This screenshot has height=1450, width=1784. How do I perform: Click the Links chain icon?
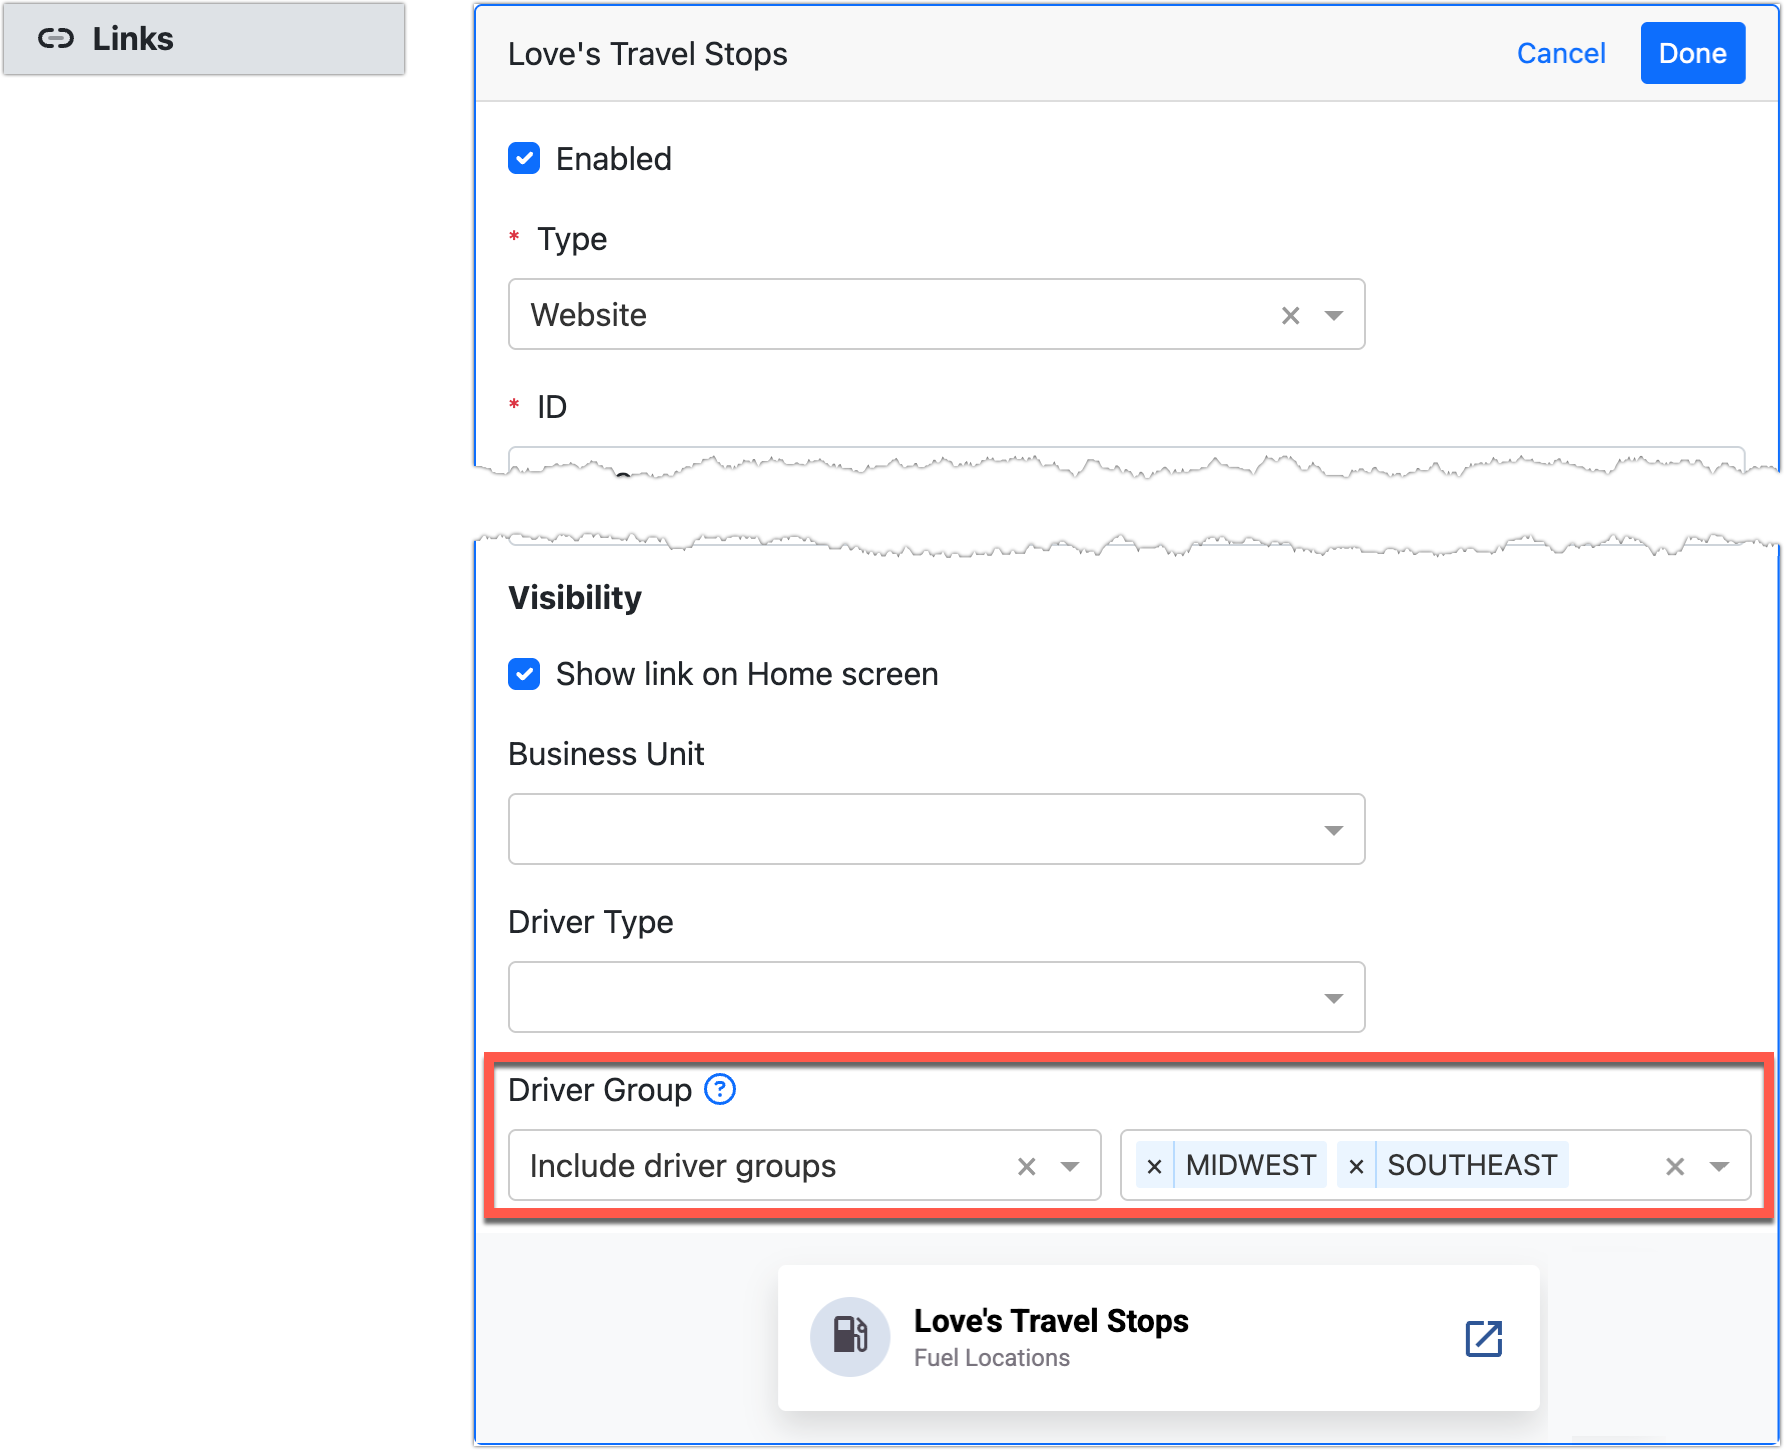(56, 39)
